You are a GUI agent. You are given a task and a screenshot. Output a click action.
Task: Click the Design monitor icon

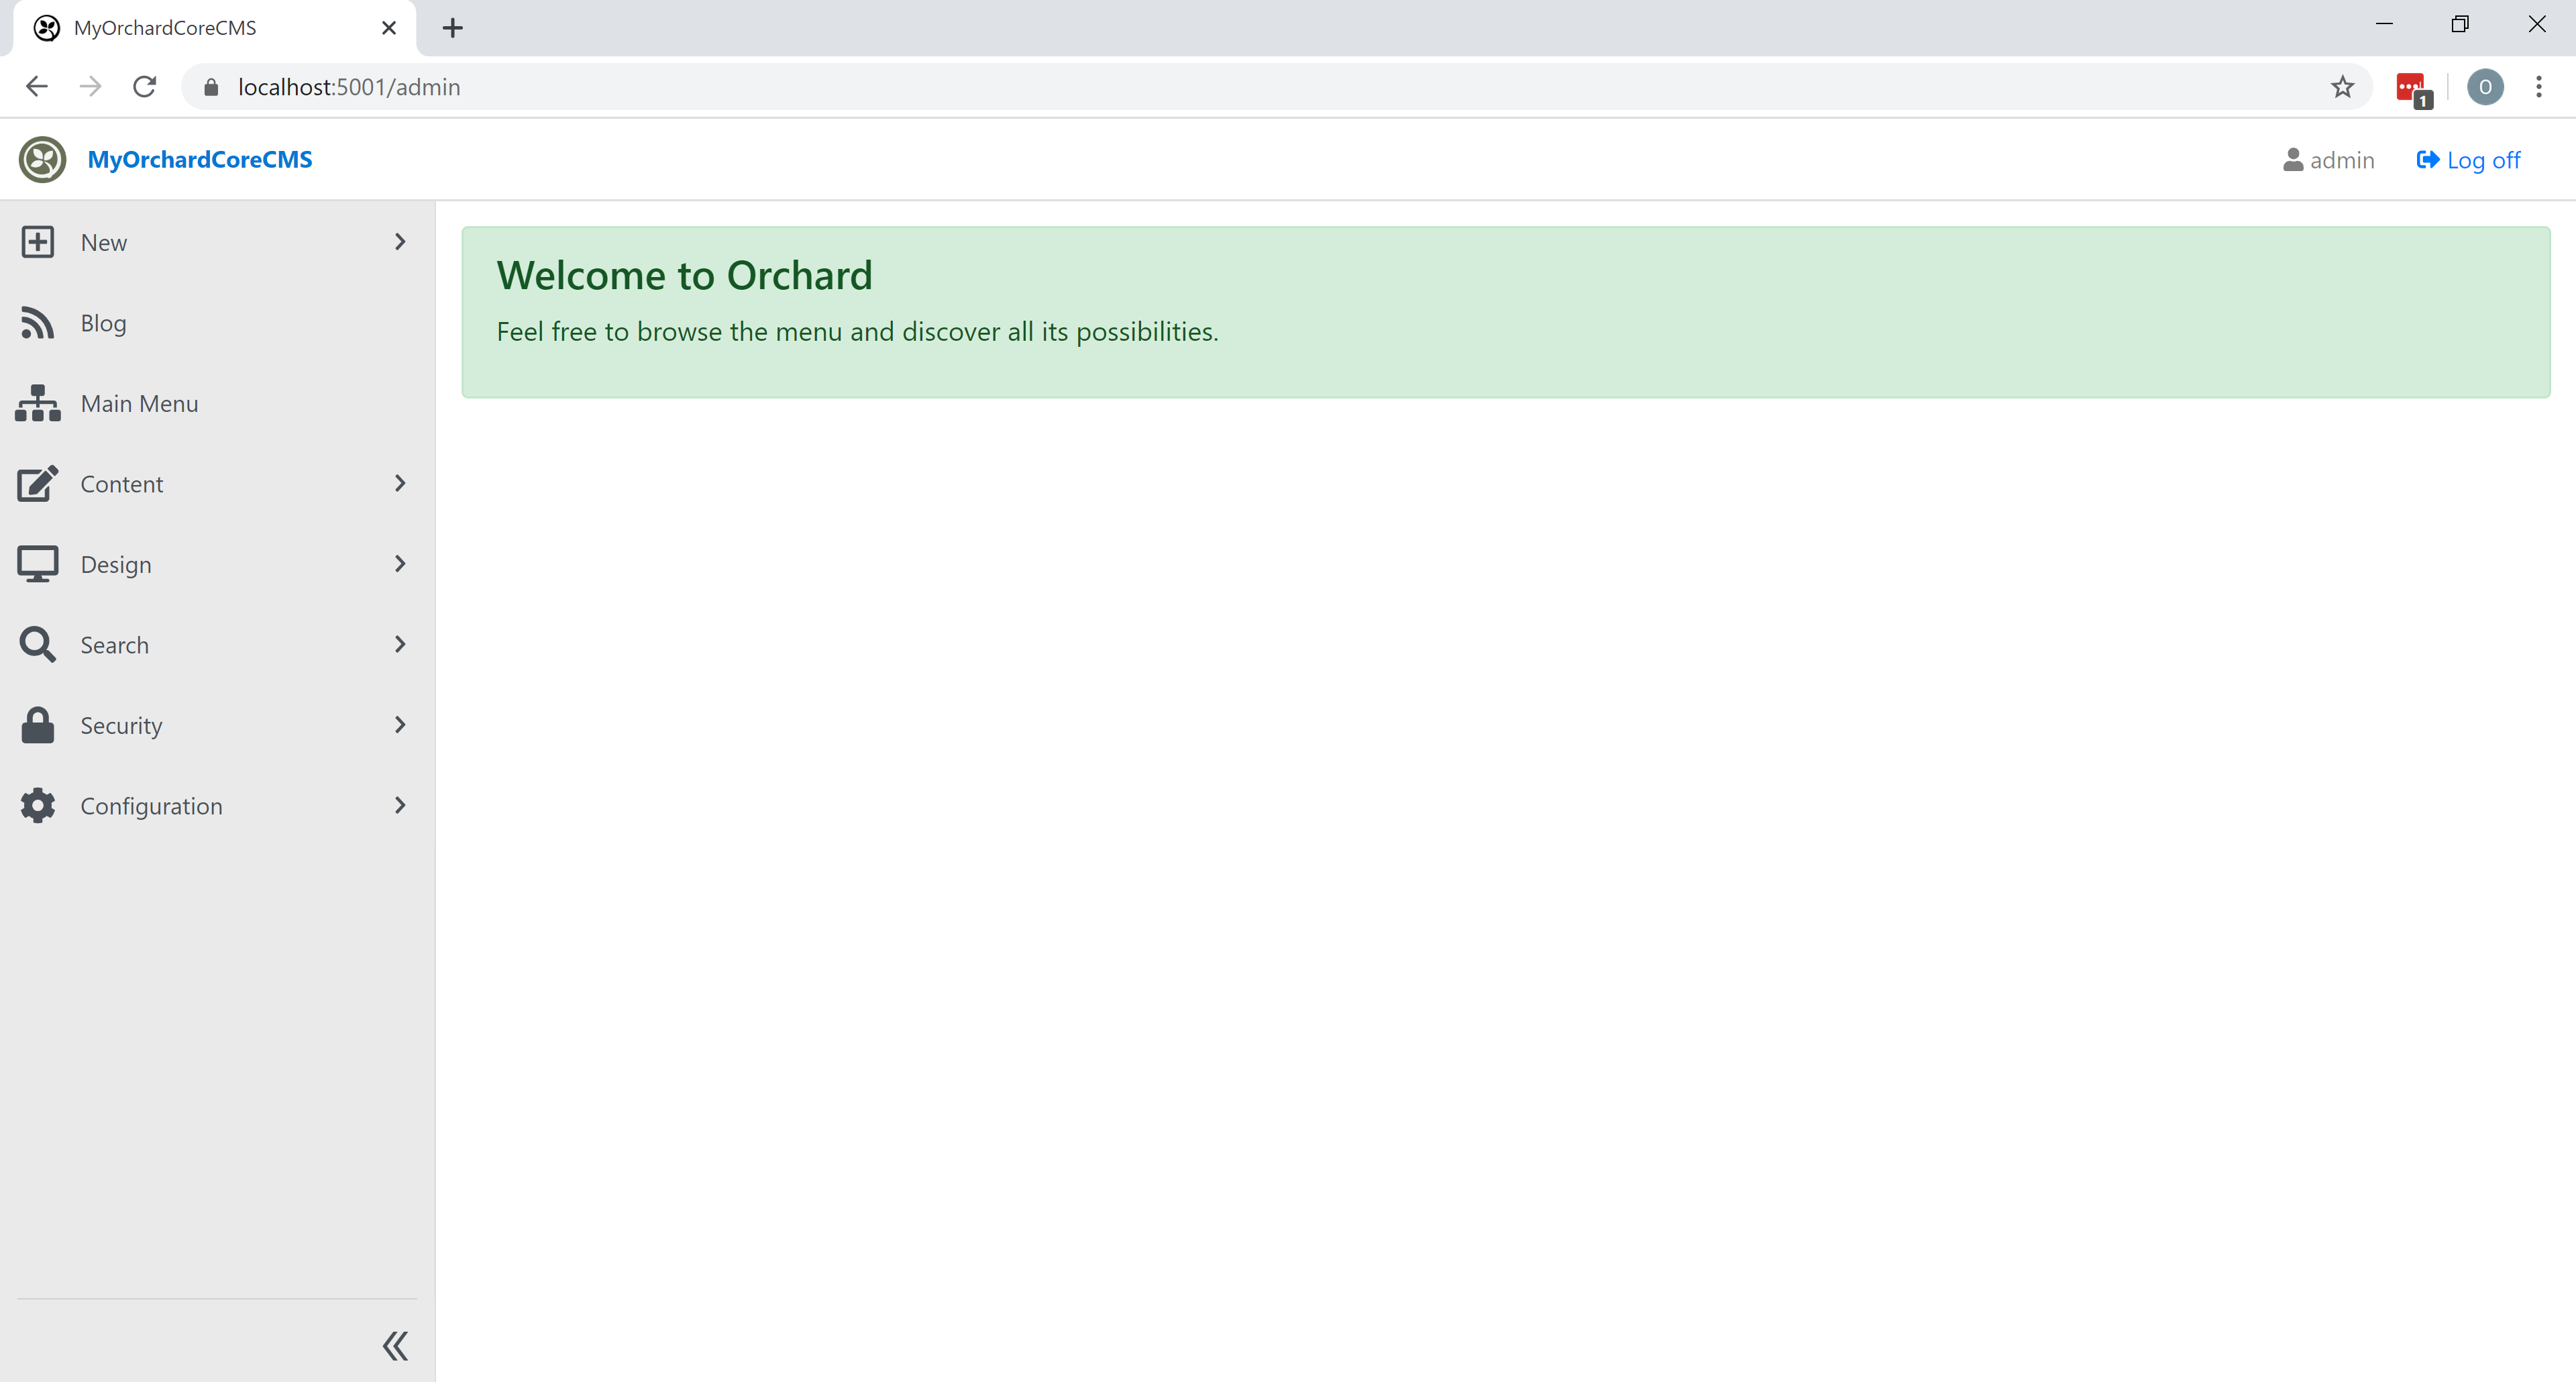tap(37, 563)
